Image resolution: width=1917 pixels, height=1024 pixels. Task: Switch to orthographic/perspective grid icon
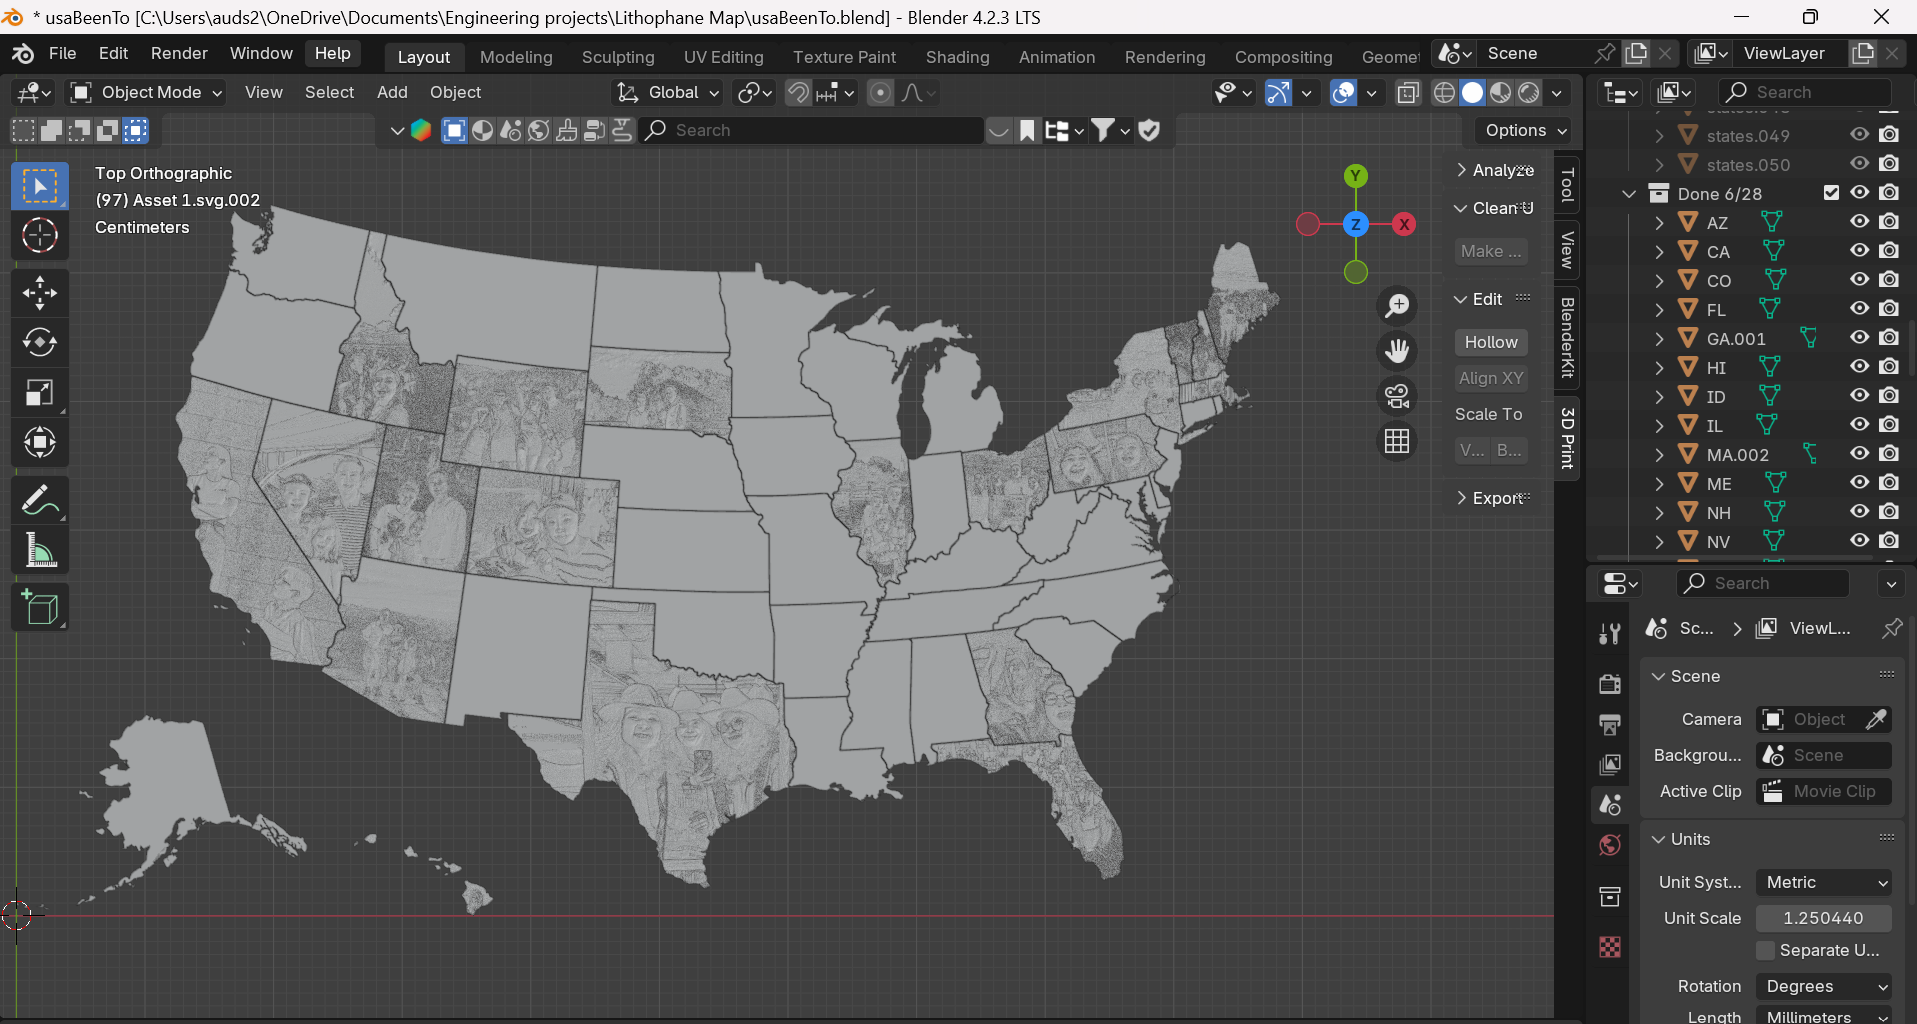click(x=1397, y=441)
